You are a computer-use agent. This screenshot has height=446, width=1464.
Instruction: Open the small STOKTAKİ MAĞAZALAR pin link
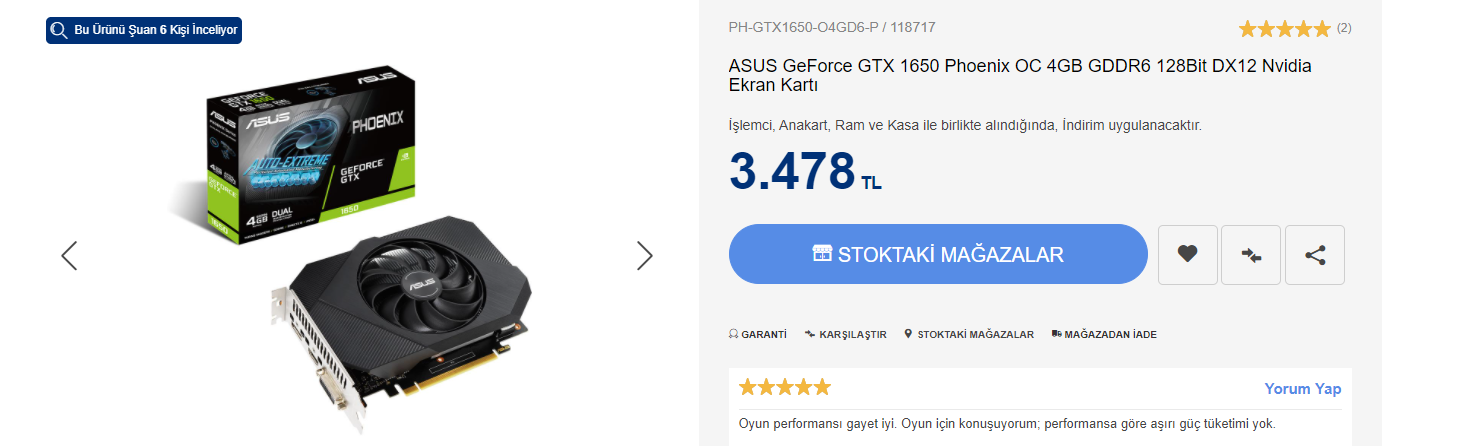point(969,334)
